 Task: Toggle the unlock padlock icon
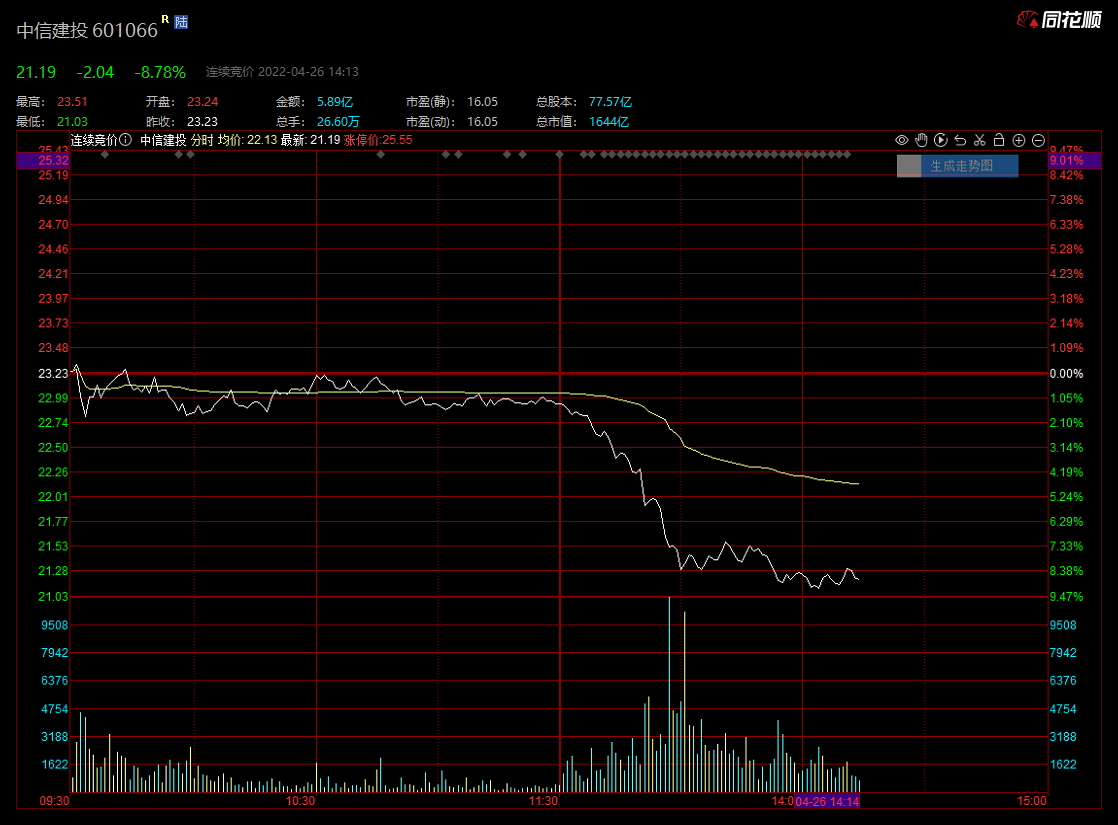click(x=999, y=140)
